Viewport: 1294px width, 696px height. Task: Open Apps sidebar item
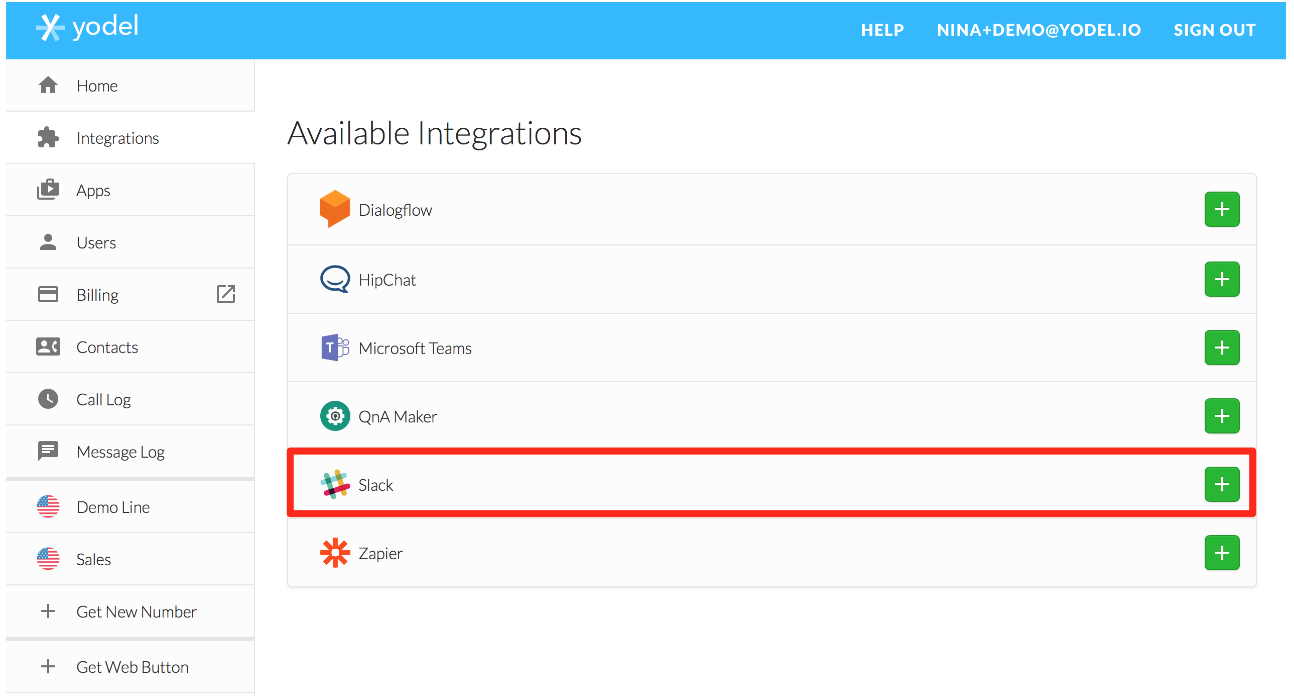coord(130,190)
